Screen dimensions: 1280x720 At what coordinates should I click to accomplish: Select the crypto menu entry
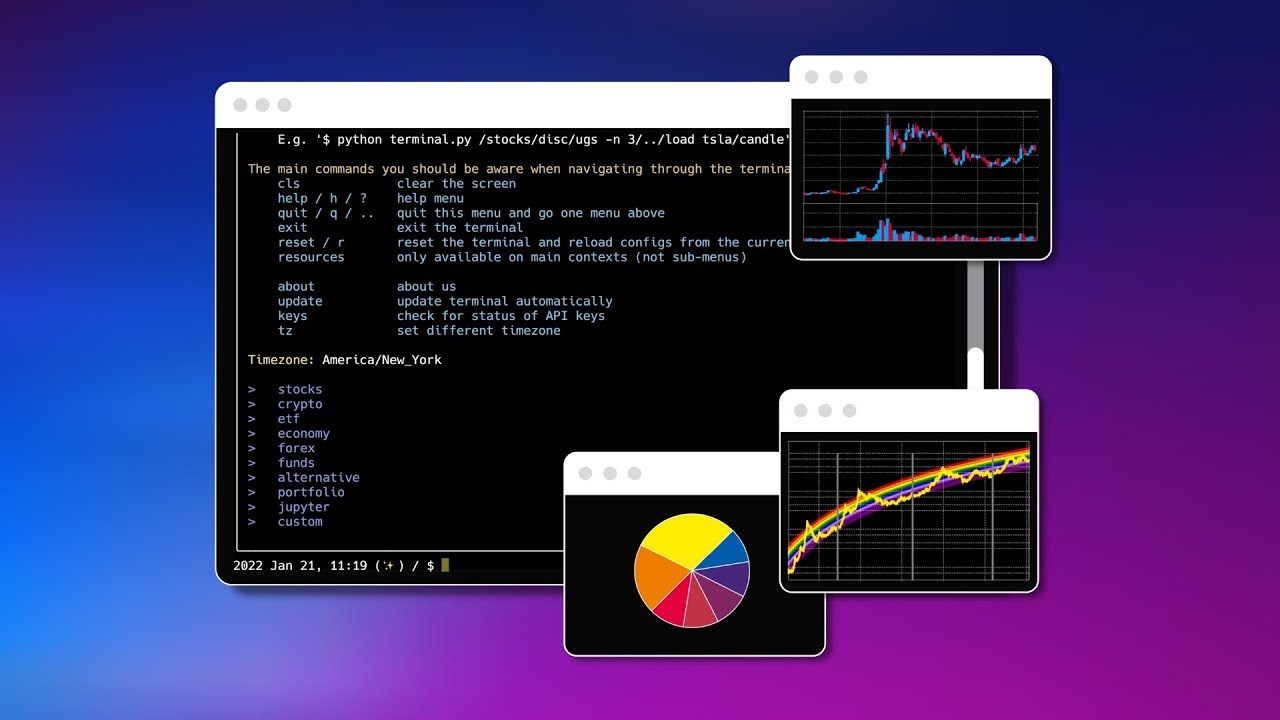(x=299, y=404)
